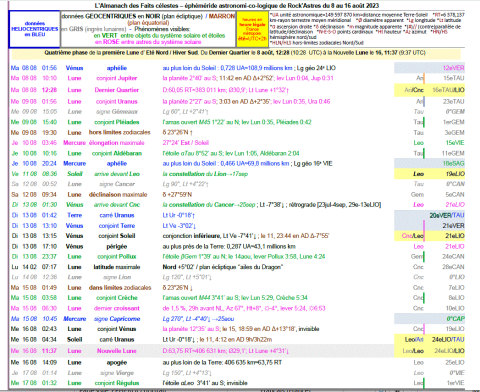480x392 pixels.
Task: Select the 'conjoint Pléiades' entry
Action: point(117,122)
